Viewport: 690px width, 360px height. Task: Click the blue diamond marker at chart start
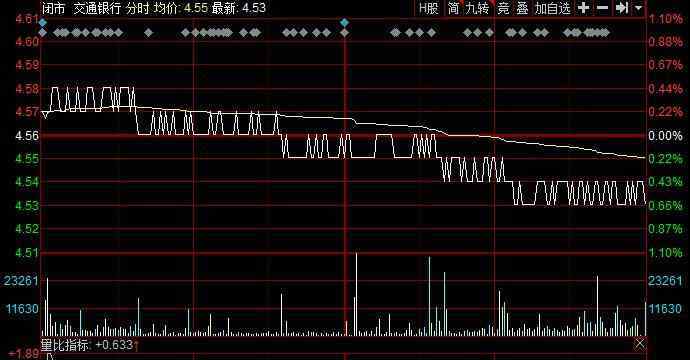(x=43, y=22)
